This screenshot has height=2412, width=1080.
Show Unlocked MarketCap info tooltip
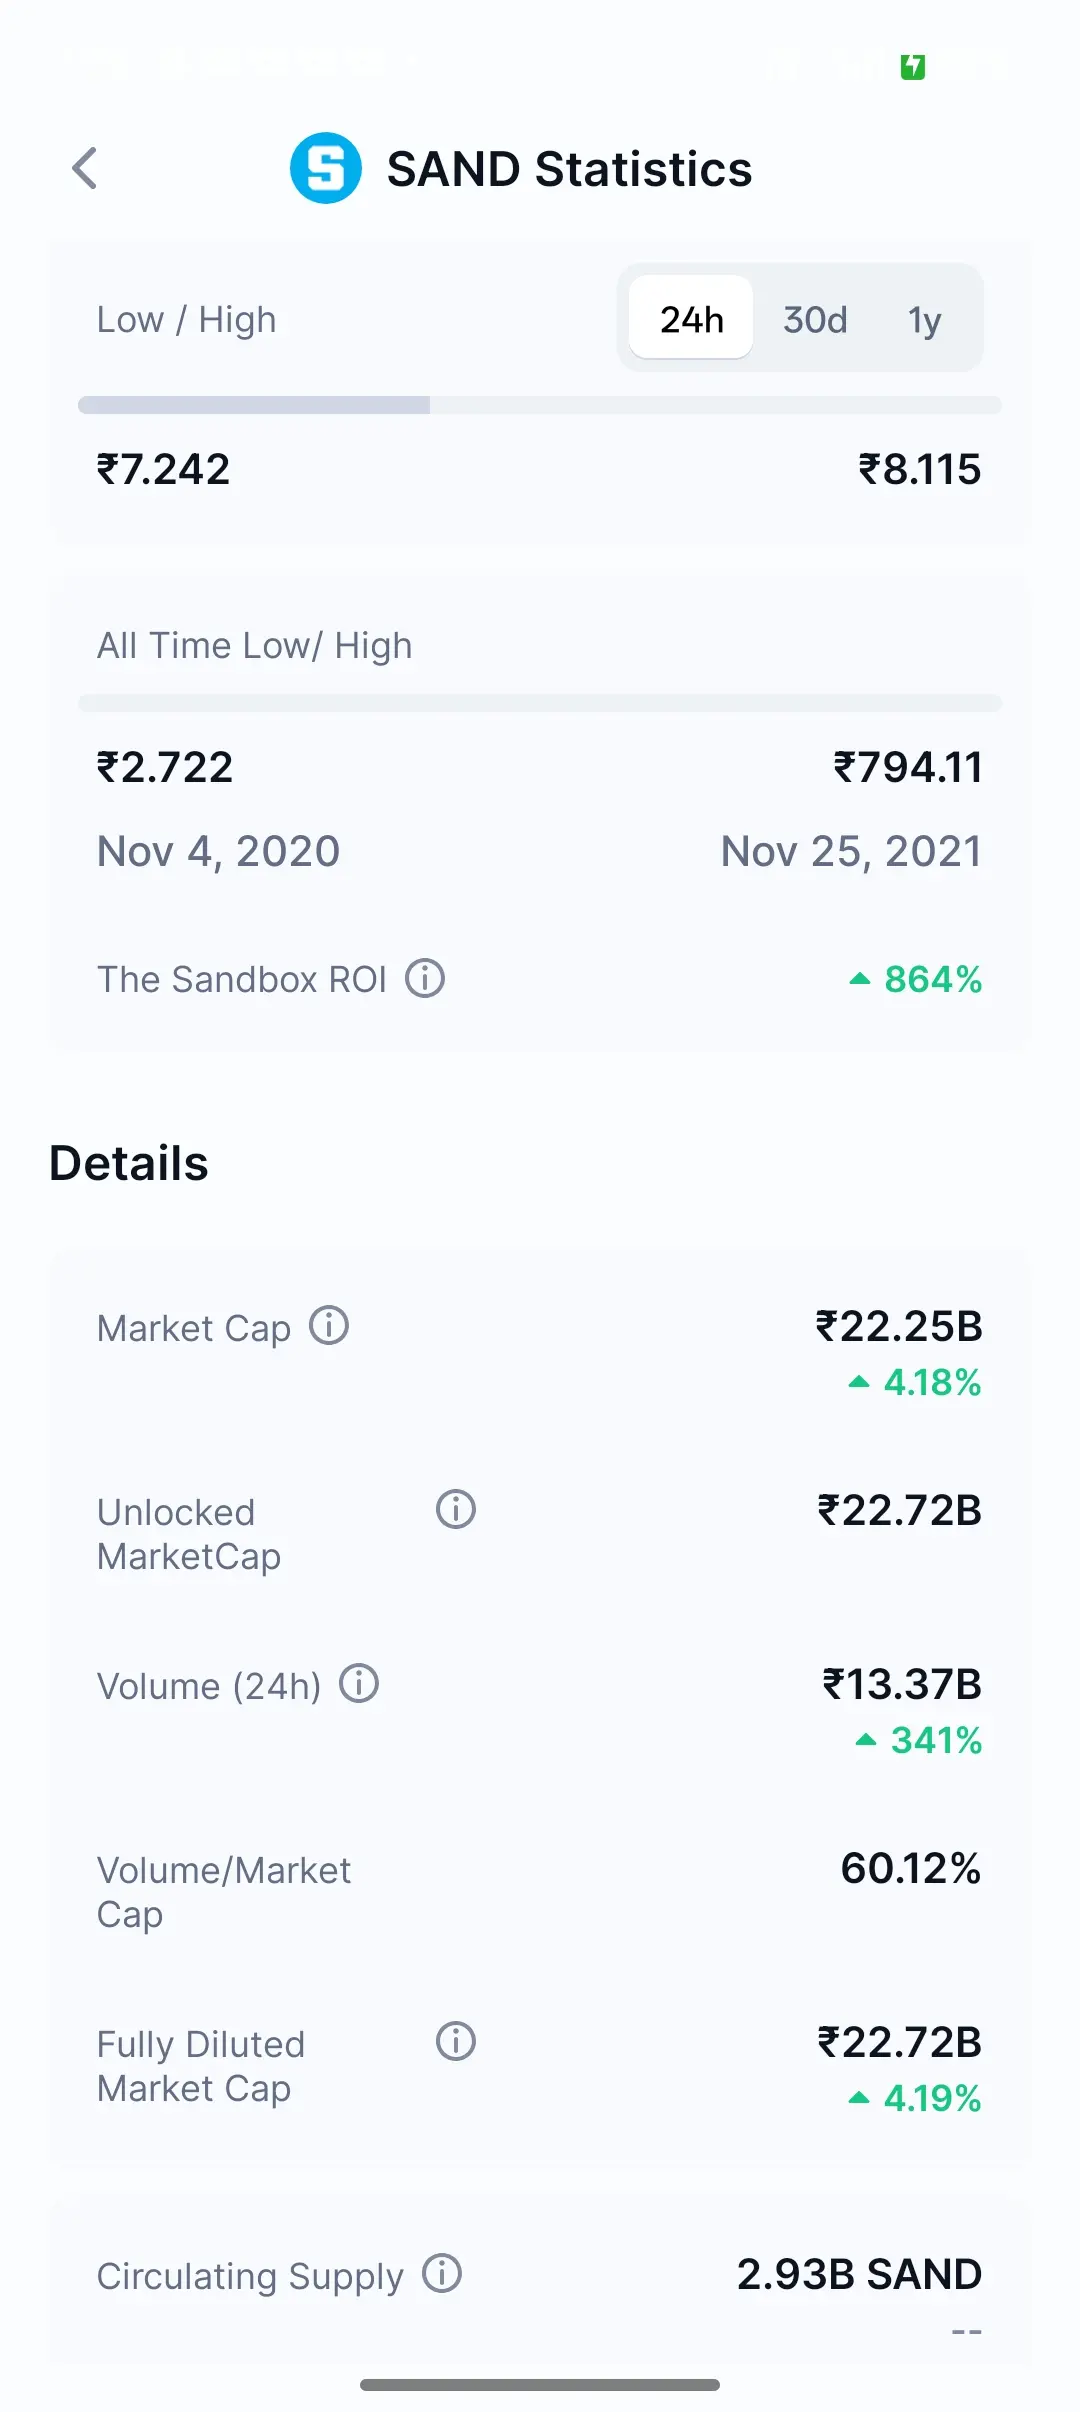pyautogui.click(x=456, y=1509)
